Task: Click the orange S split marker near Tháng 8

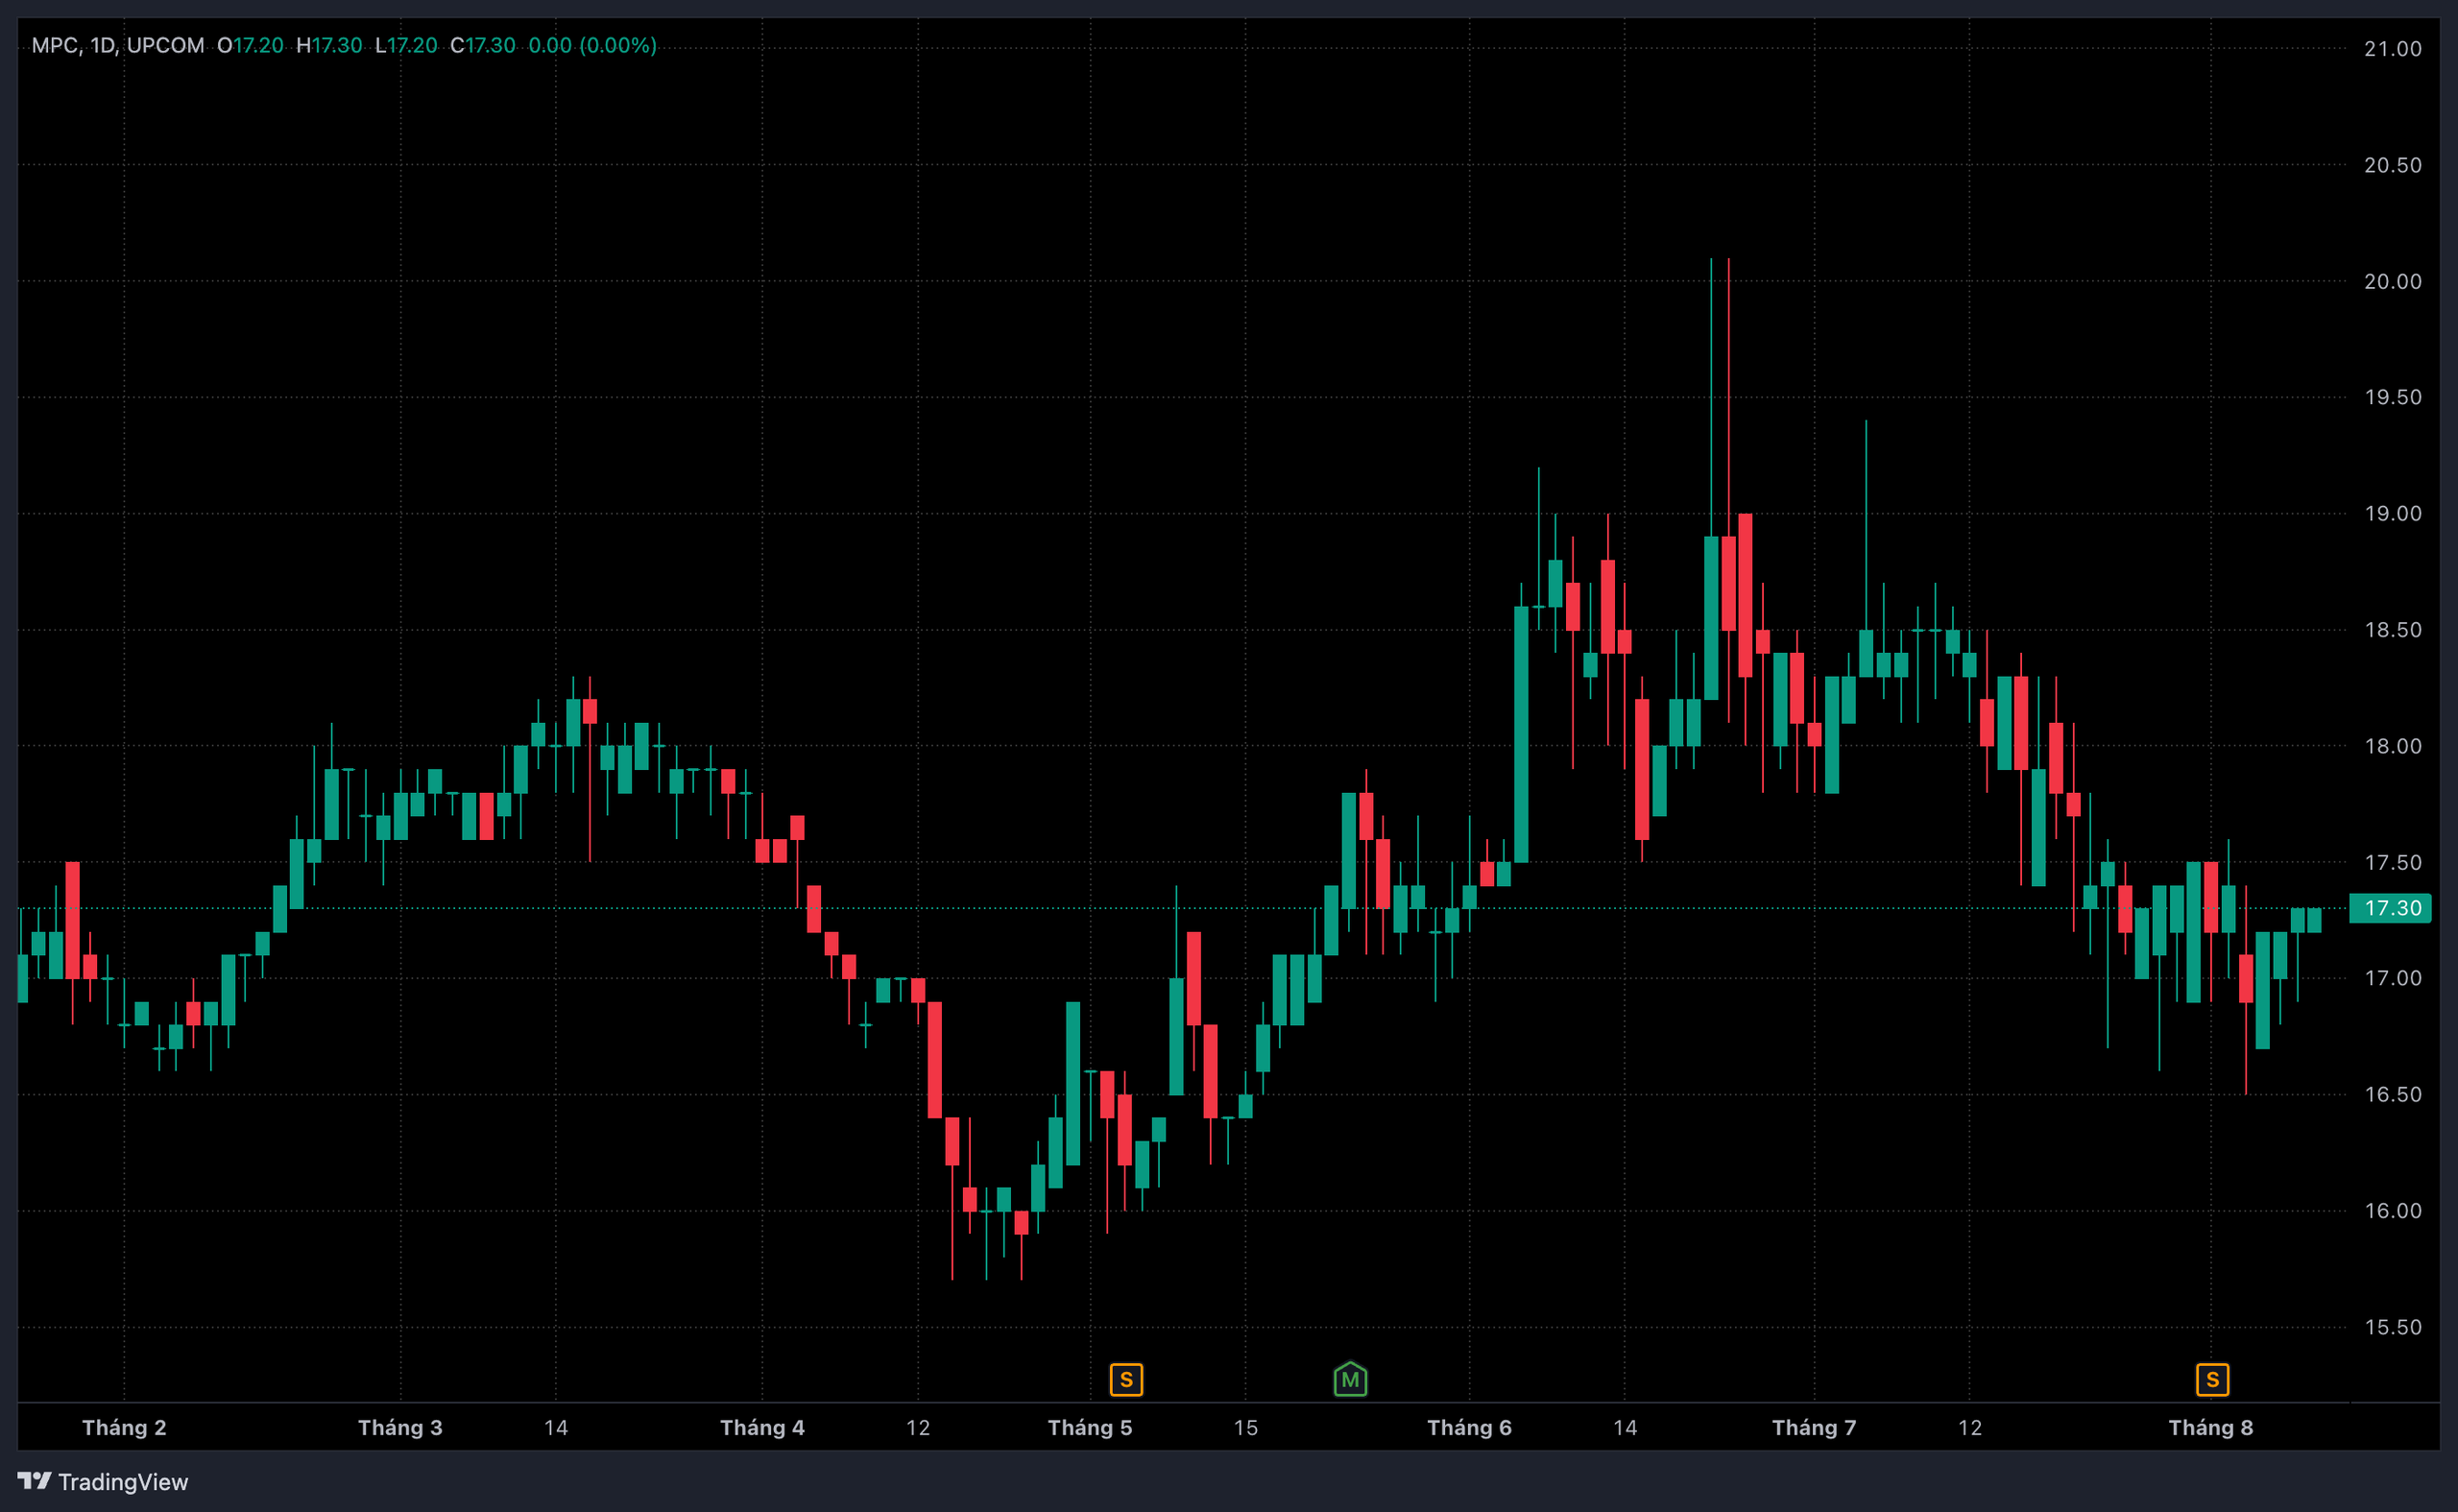Action: coord(2212,1380)
